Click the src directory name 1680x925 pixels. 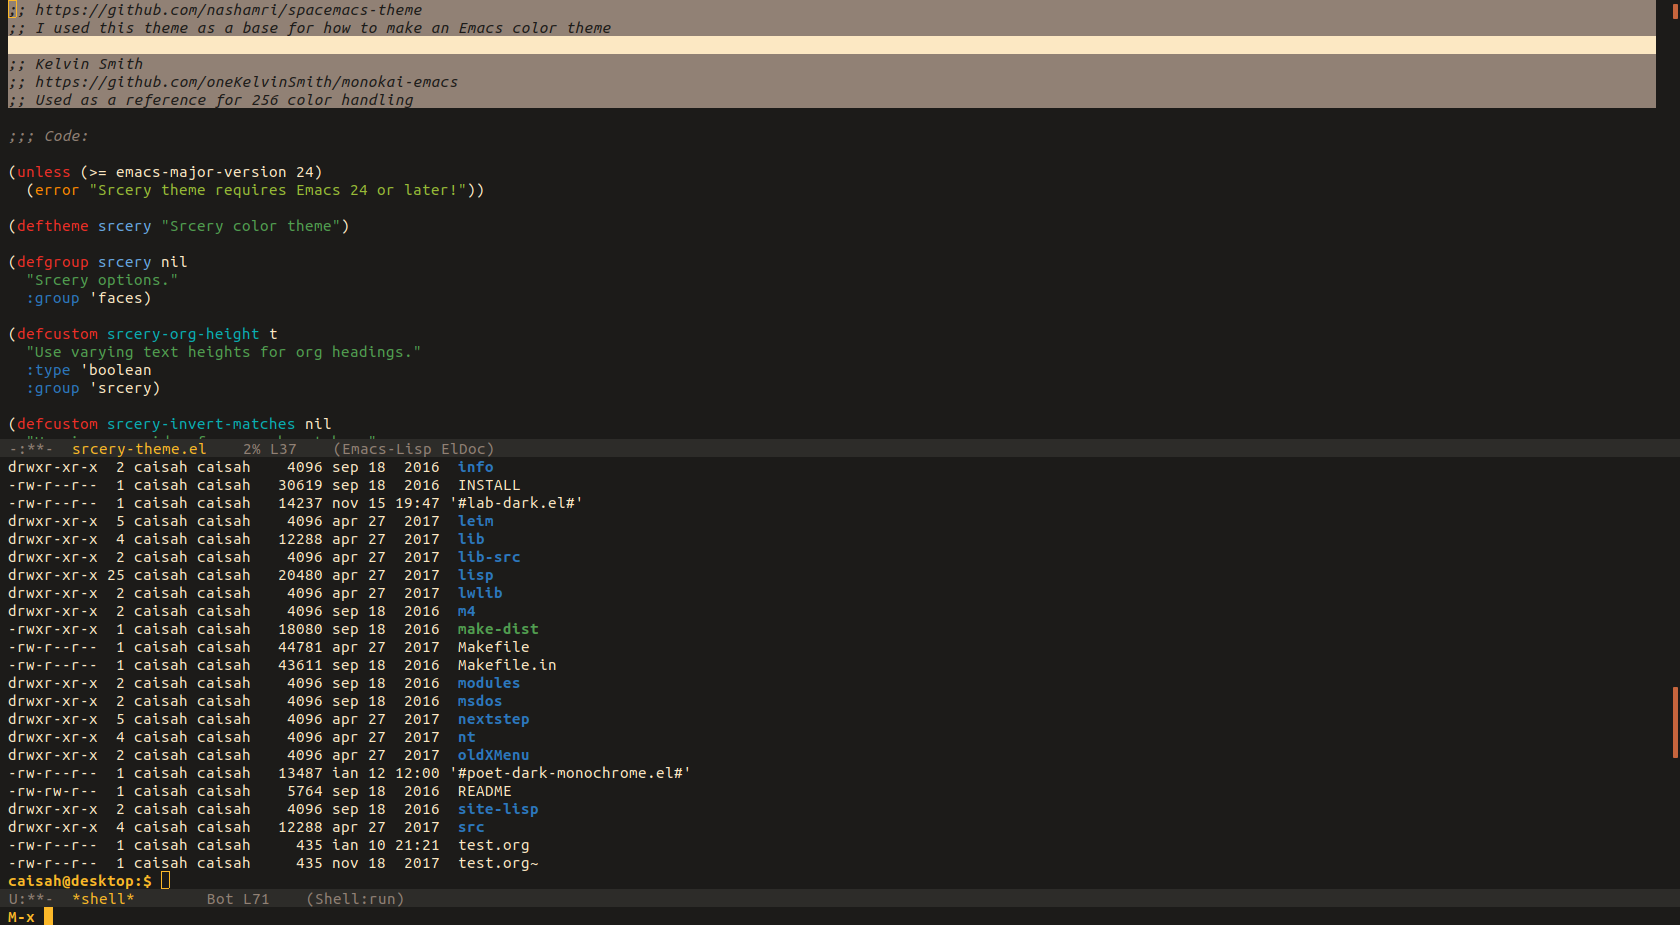point(471,827)
